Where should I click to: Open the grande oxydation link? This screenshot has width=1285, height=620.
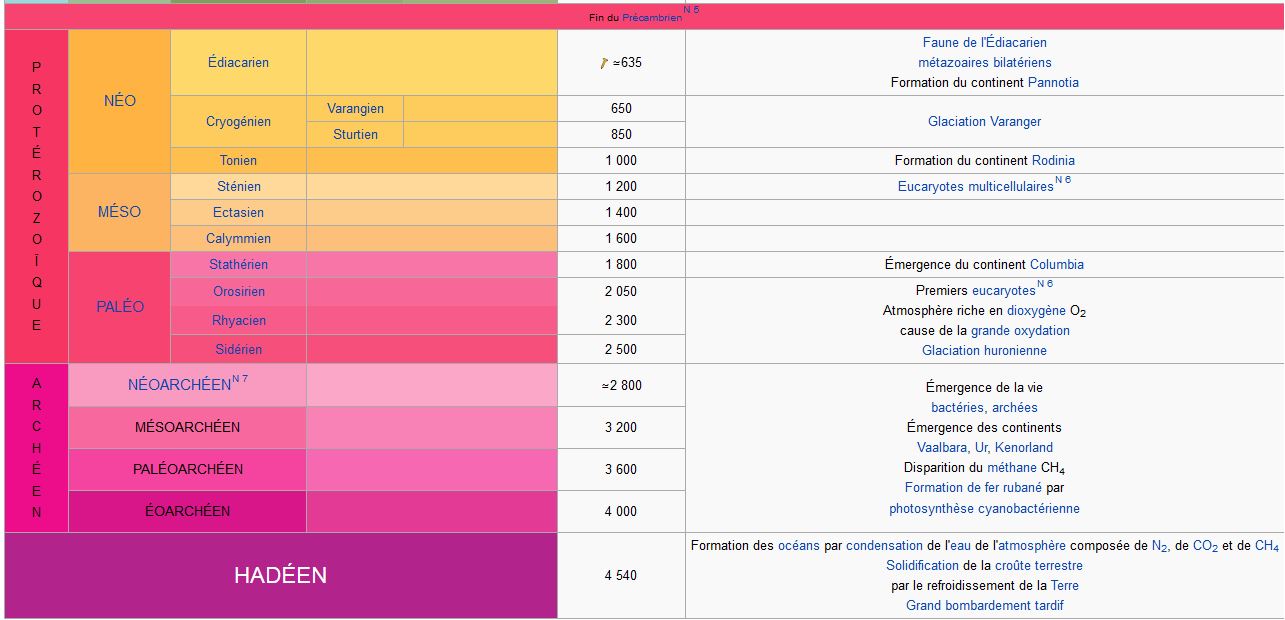pos(1020,330)
